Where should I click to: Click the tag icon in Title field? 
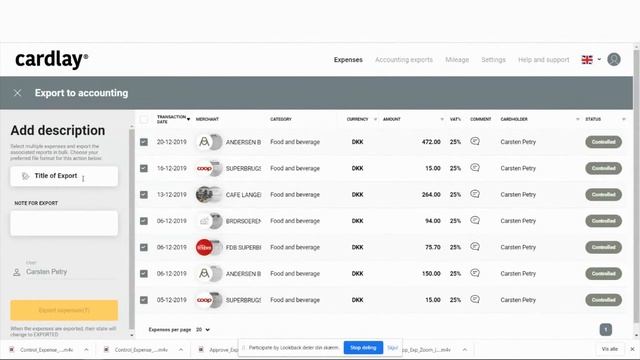(25, 176)
